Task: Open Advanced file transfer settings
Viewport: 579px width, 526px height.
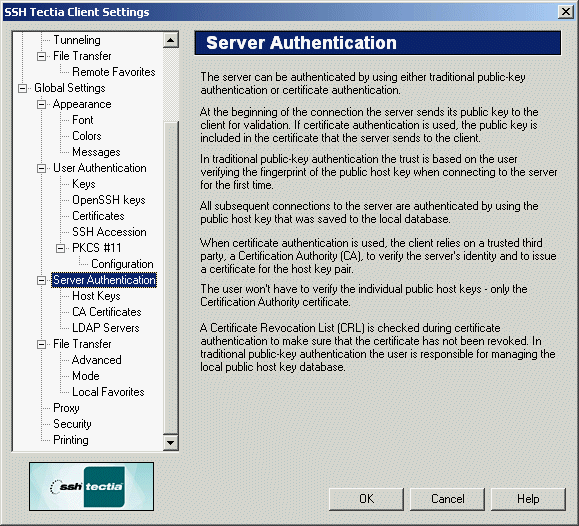Action: [x=97, y=360]
